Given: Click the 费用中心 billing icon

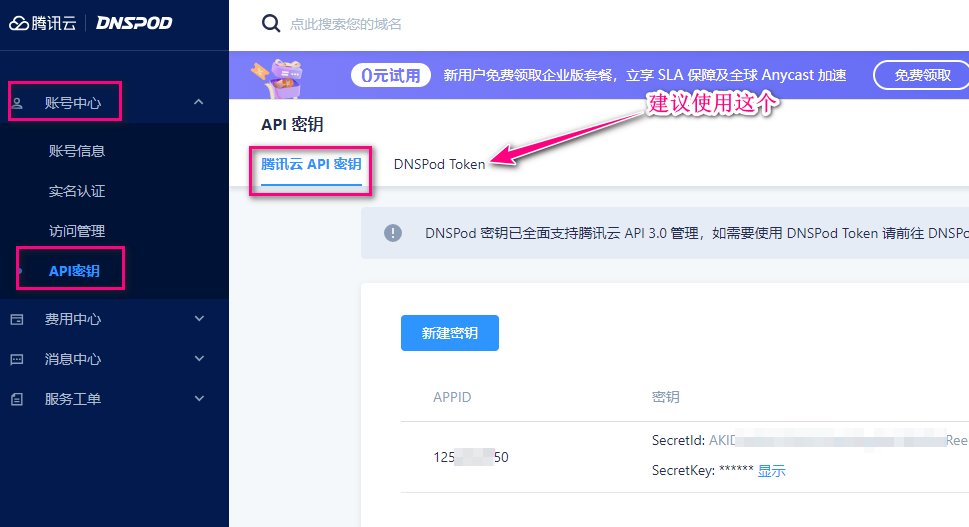Looking at the screenshot, I should [x=17, y=319].
